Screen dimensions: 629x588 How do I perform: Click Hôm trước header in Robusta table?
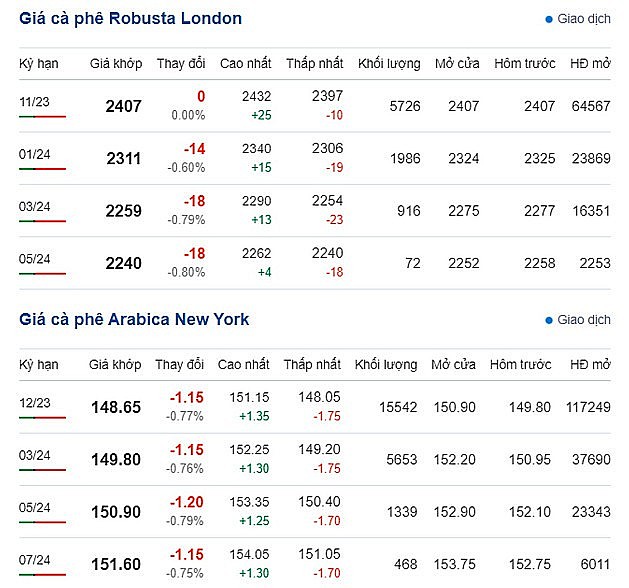click(524, 64)
